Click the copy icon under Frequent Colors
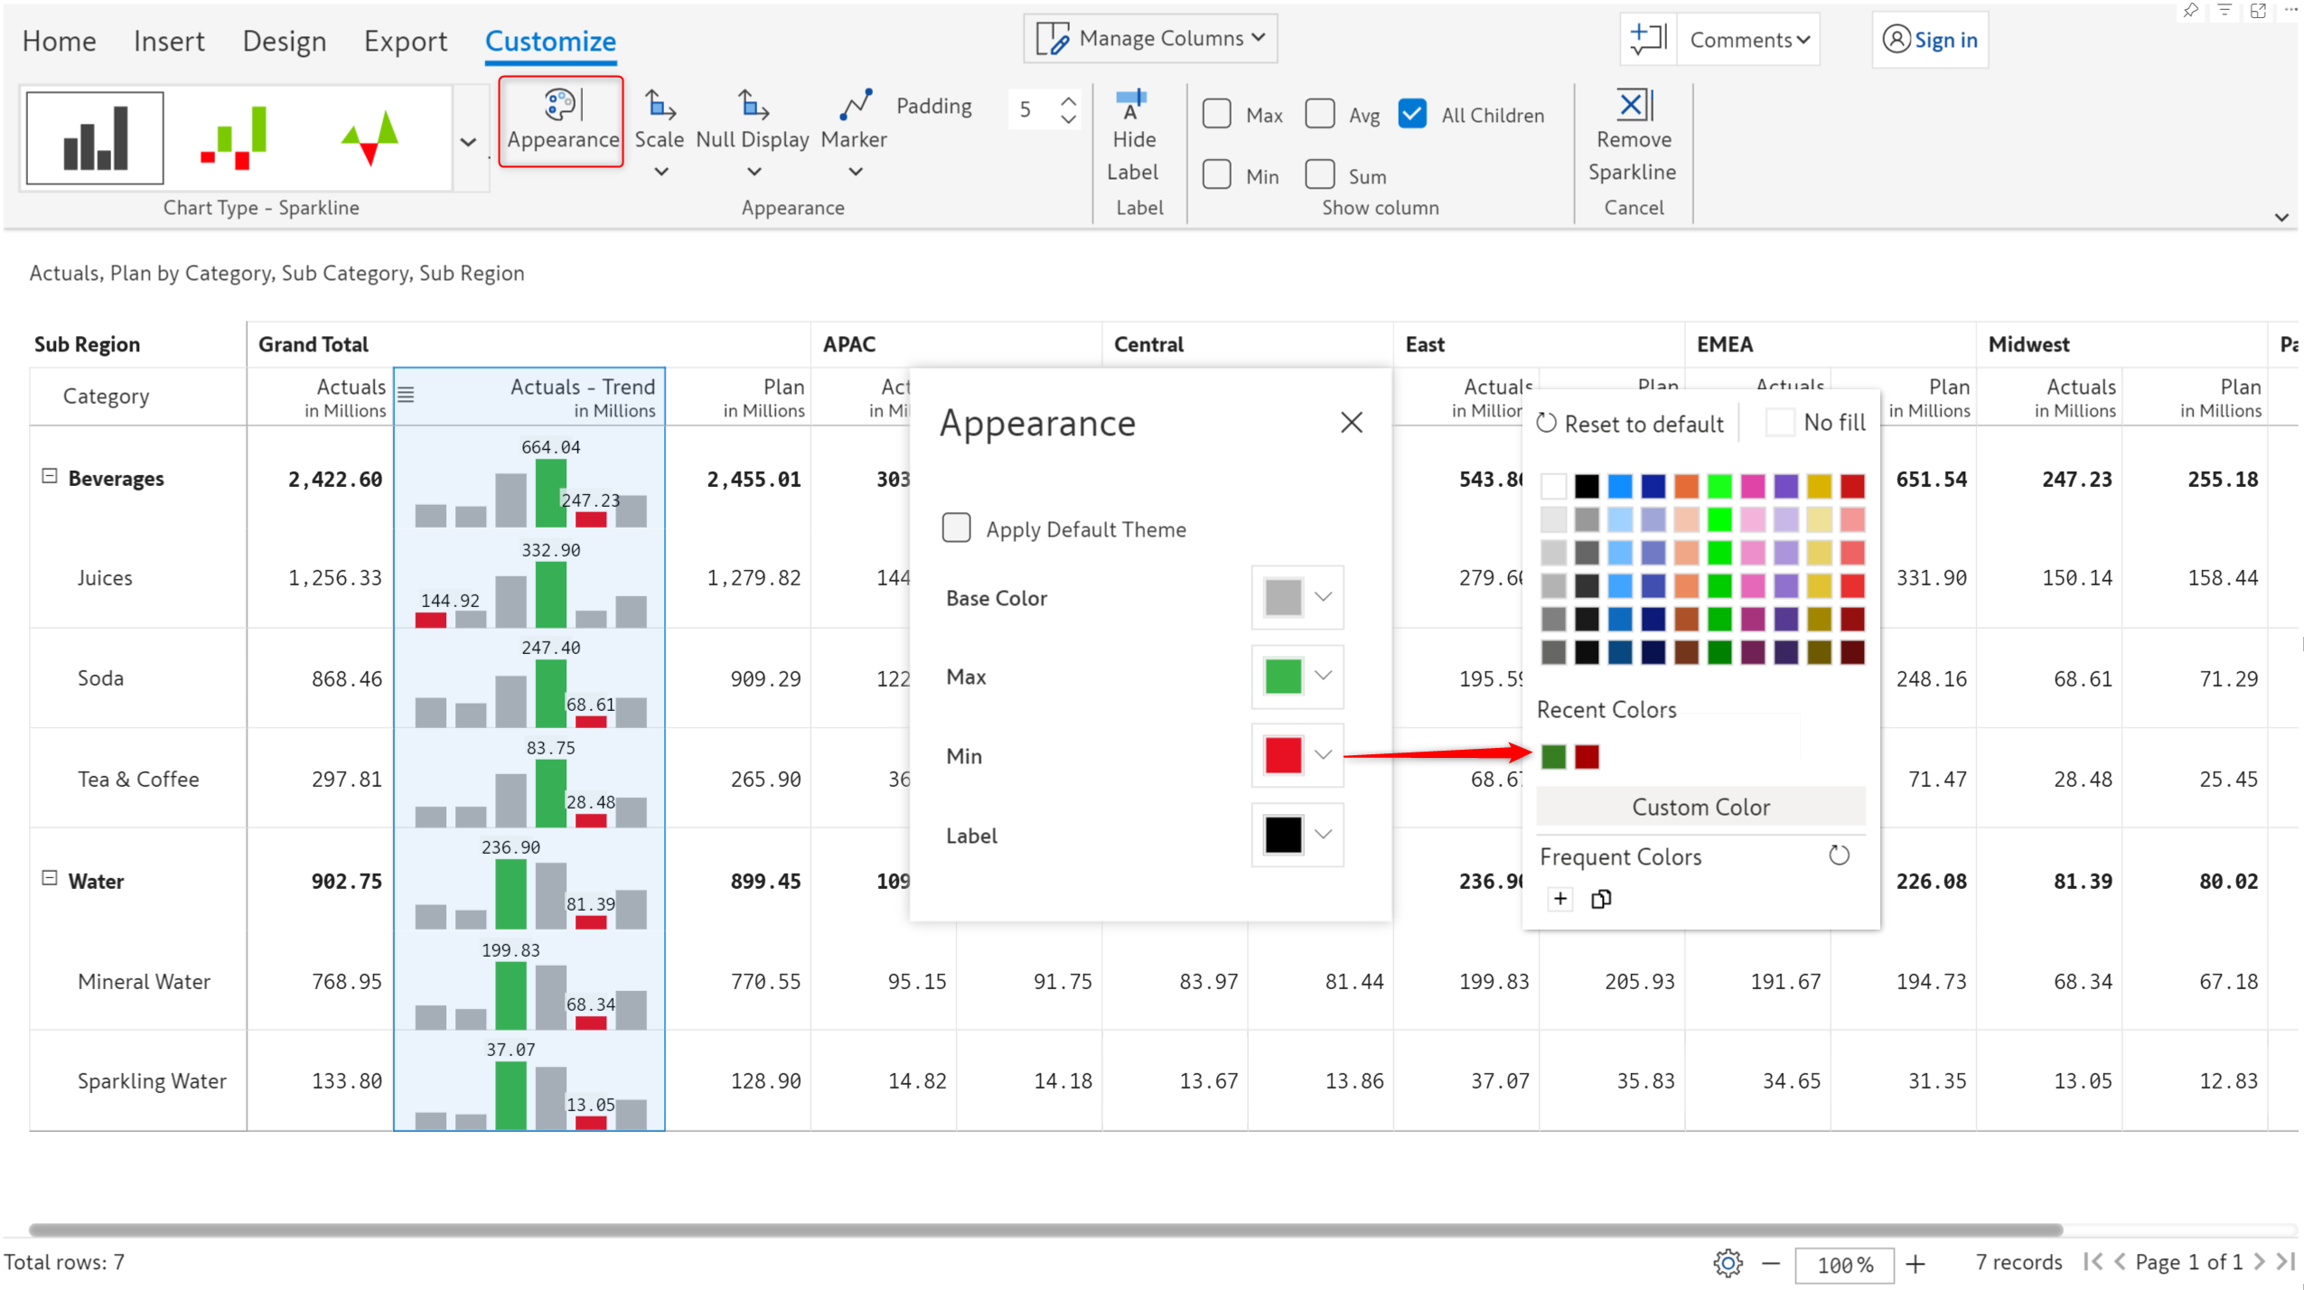Viewport: 2304px width, 1290px height. pos(1601,899)
